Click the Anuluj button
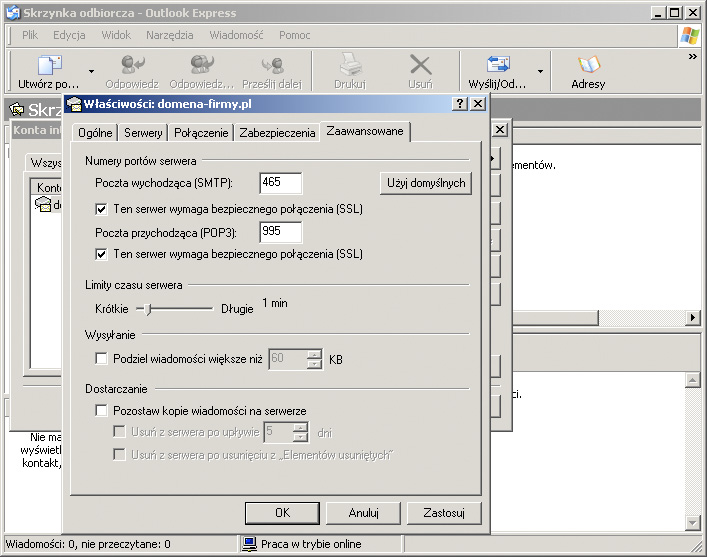Image resolution: width=707 pixels, height=557 pixels. [x=363, y=513]
